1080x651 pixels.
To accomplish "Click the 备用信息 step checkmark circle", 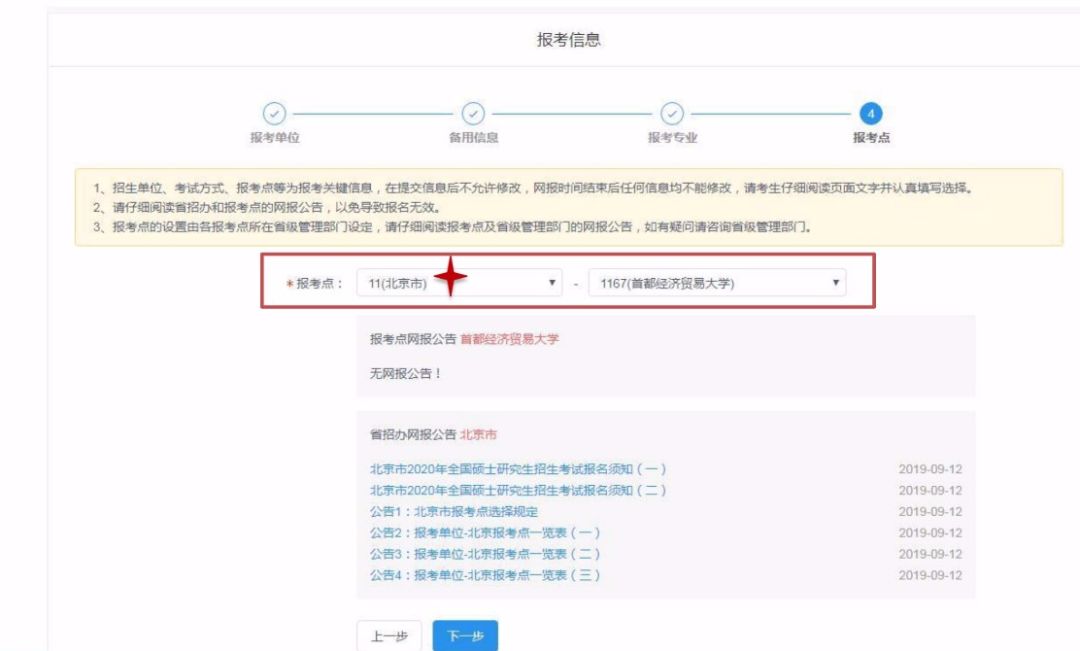I will click(473, 115).
